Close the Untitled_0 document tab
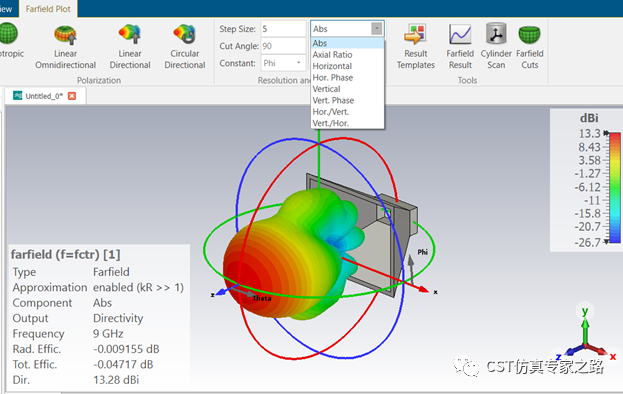623x394 pixels. (72, 96)
